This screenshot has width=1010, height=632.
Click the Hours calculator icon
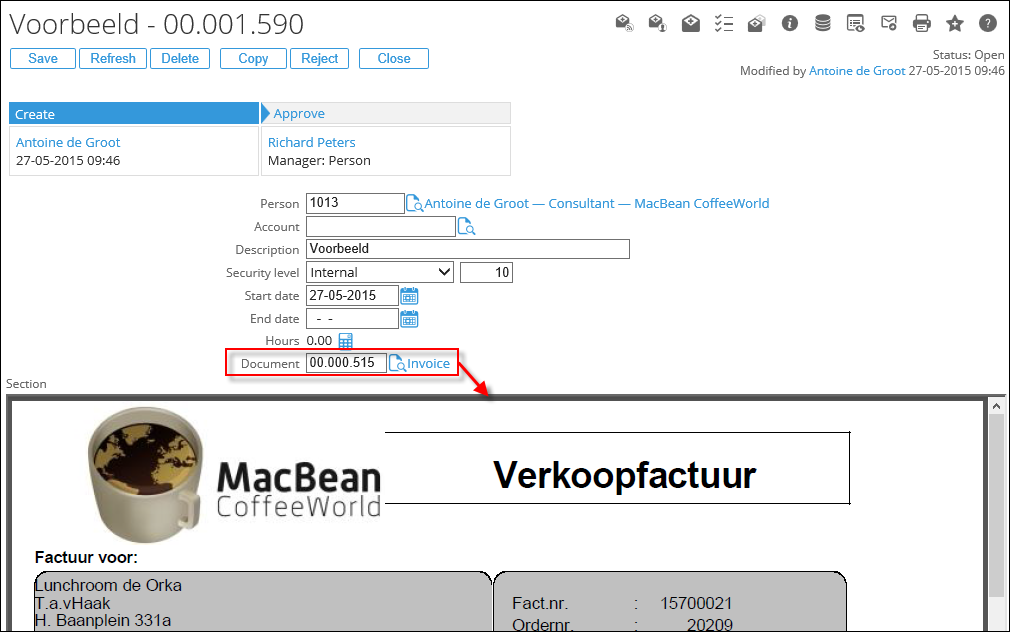click(x=346, y=341)
